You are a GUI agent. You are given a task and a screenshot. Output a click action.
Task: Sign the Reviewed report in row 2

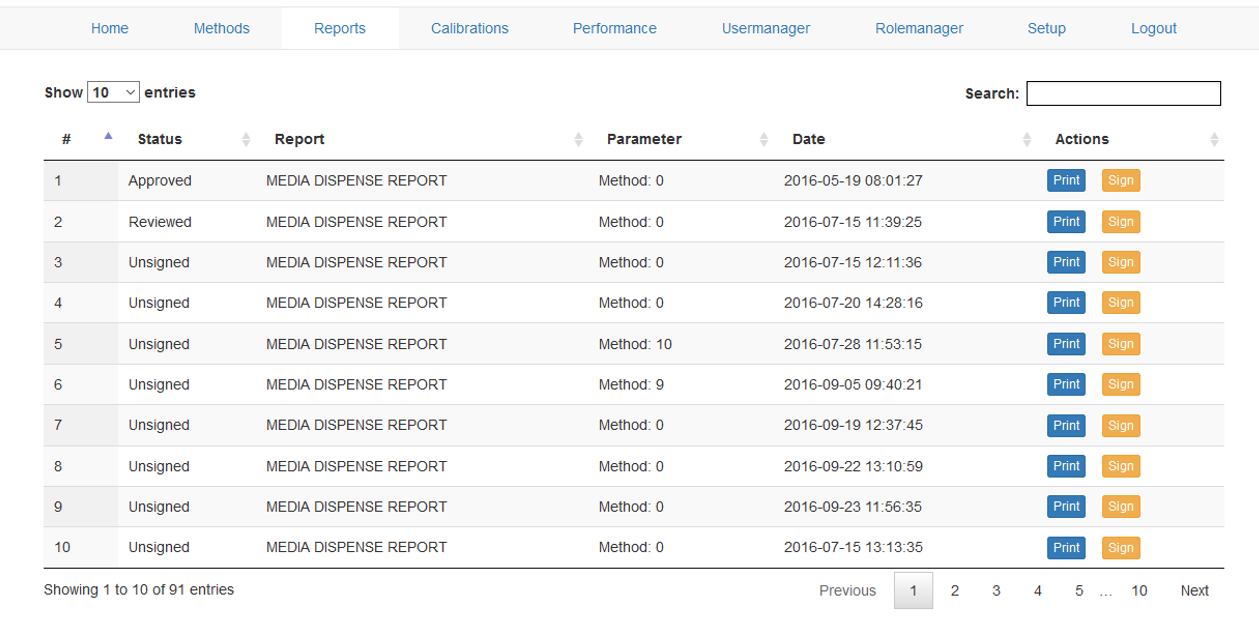(x=1120, y=222)
